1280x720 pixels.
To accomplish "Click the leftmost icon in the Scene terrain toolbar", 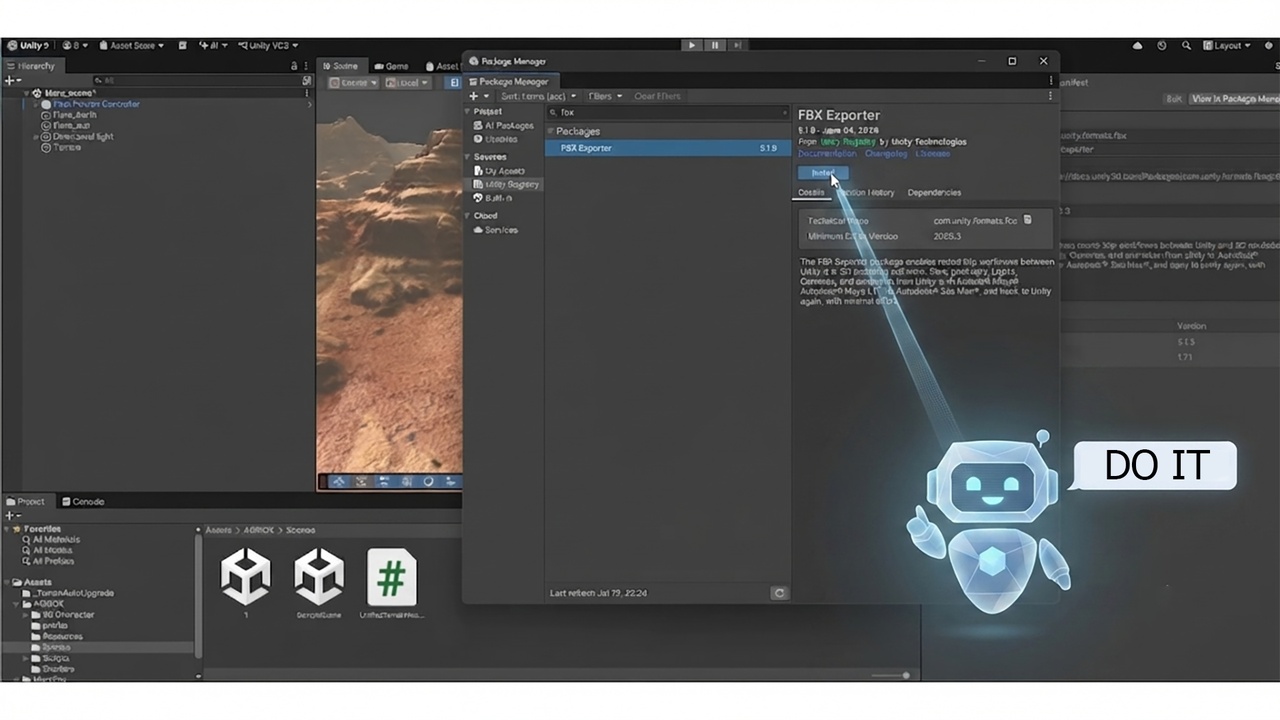I will [x=338, y=481].
